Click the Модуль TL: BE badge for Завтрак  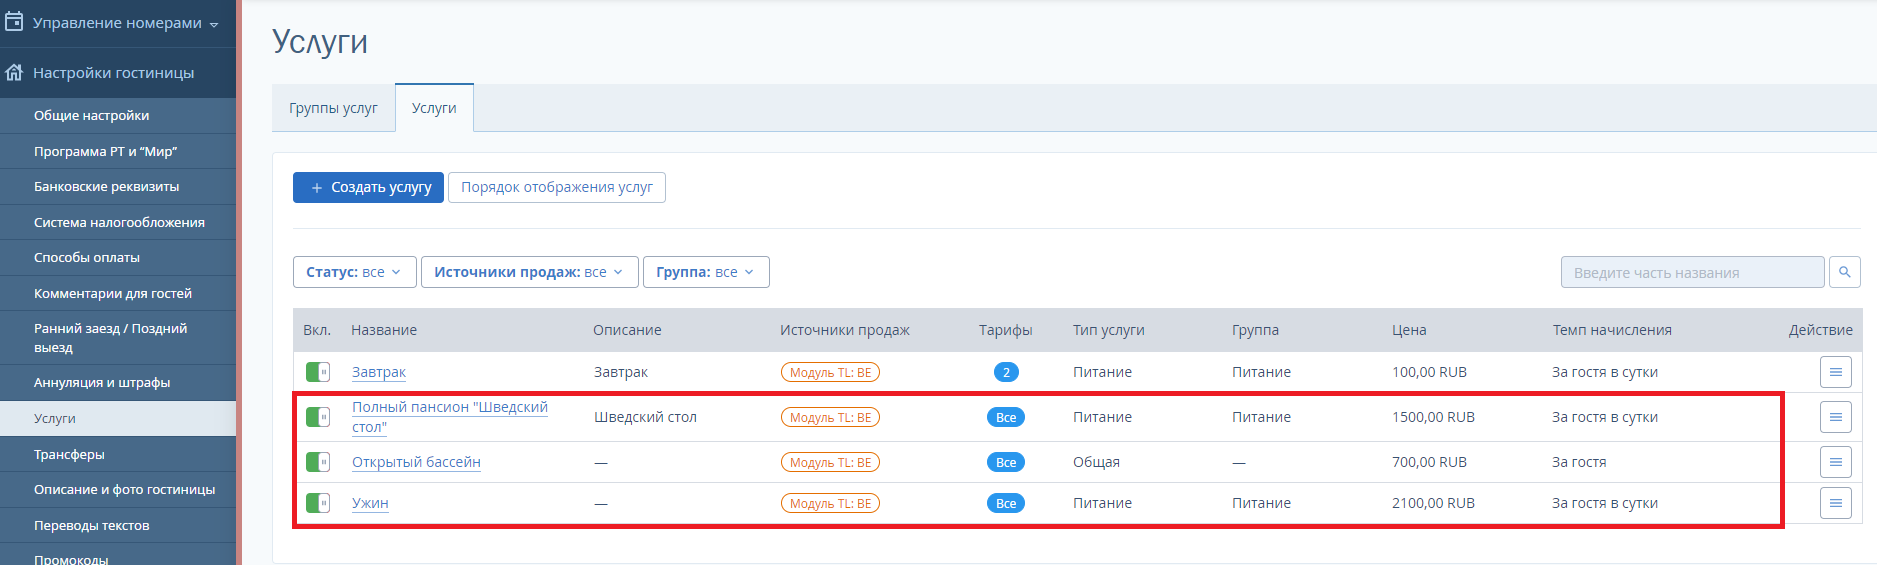click(x=830, y=372)
